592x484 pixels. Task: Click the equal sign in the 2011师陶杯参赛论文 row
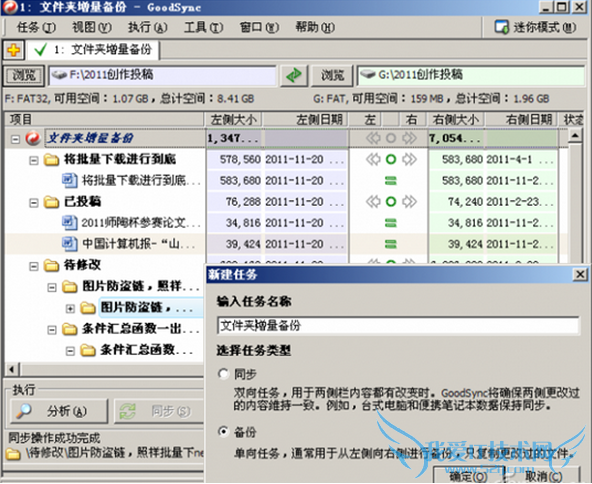tap(391, 223)
